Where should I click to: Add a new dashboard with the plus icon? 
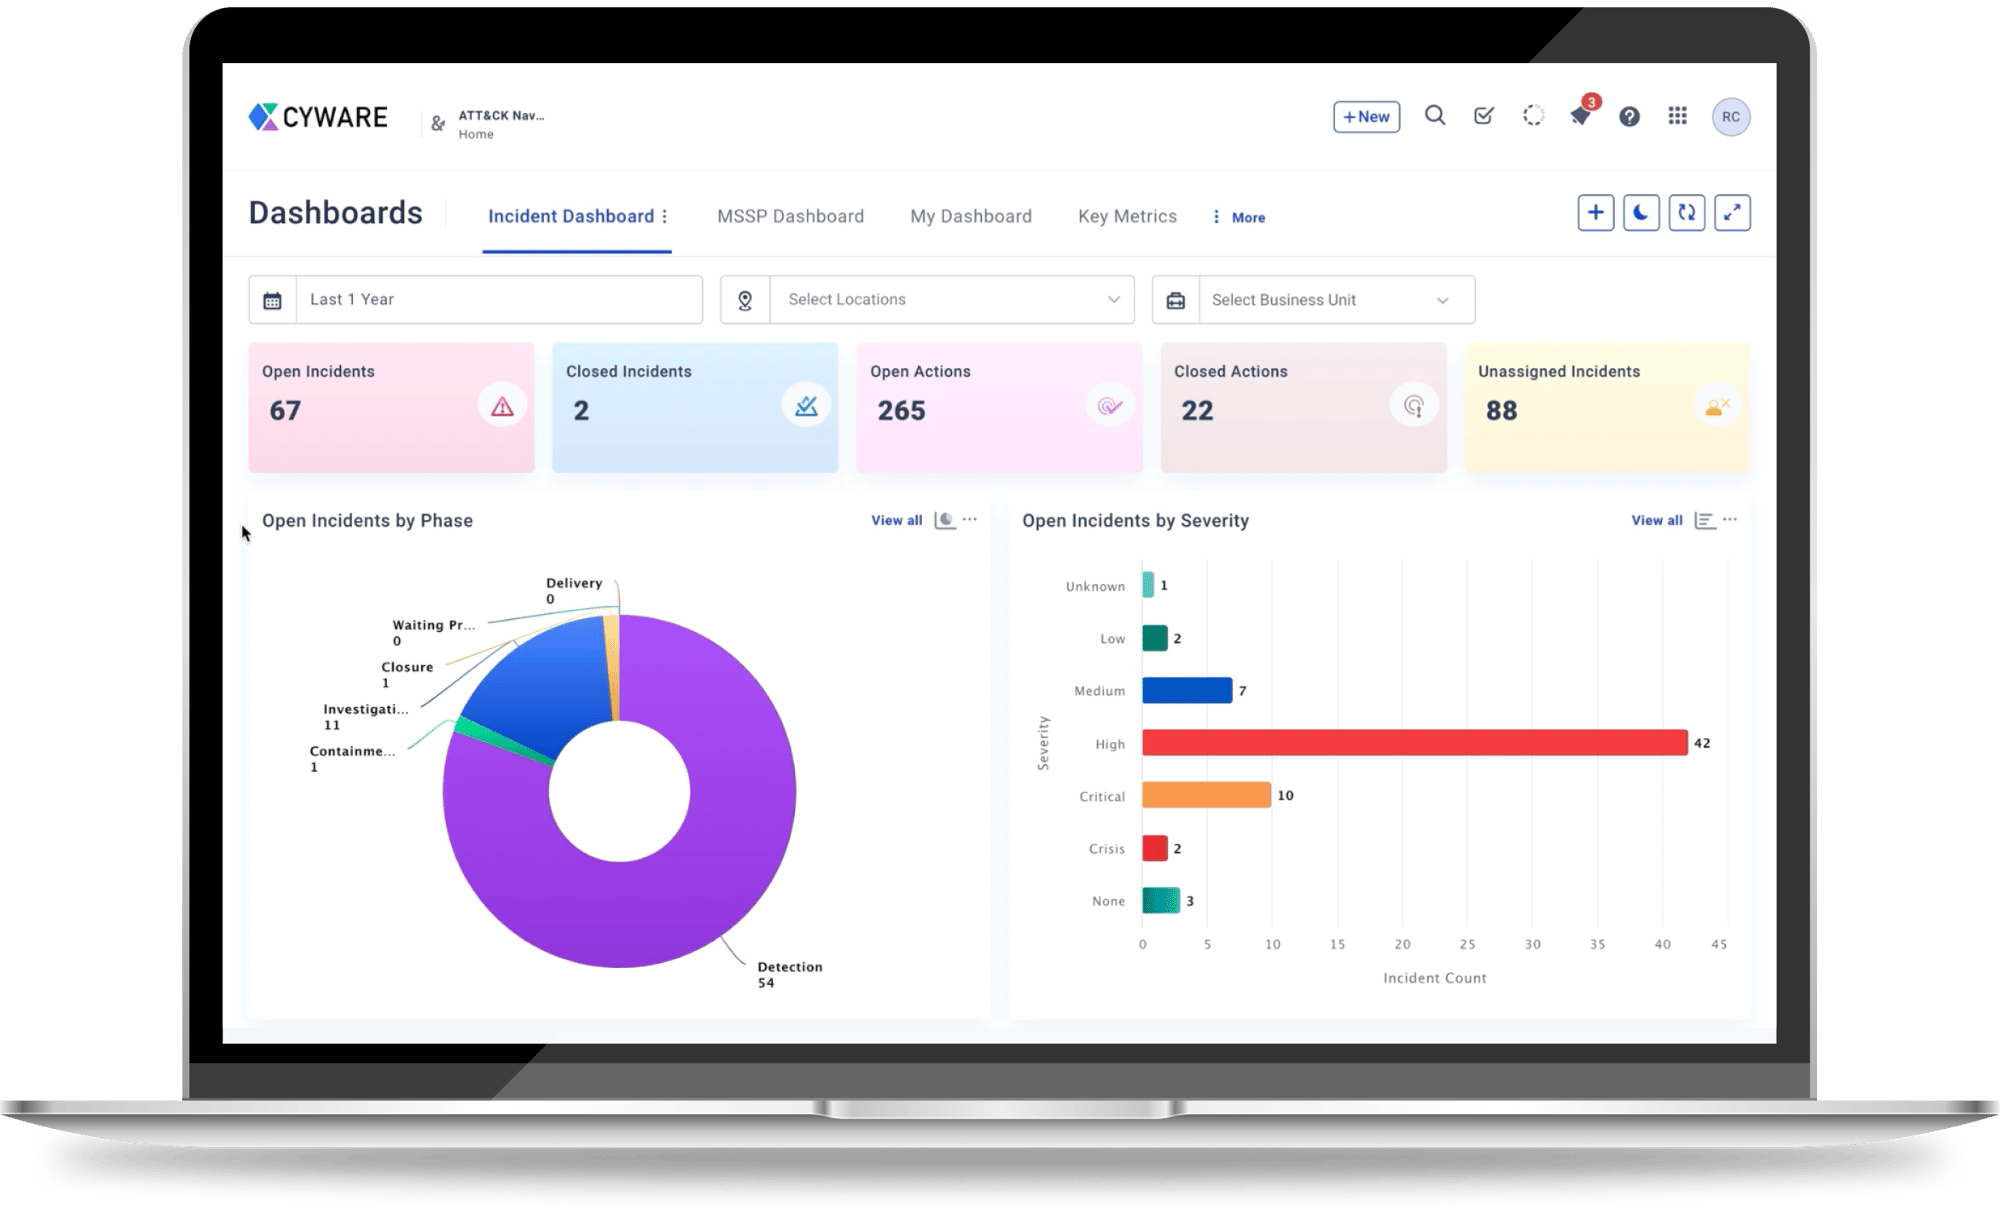[x=1595, y=212]
